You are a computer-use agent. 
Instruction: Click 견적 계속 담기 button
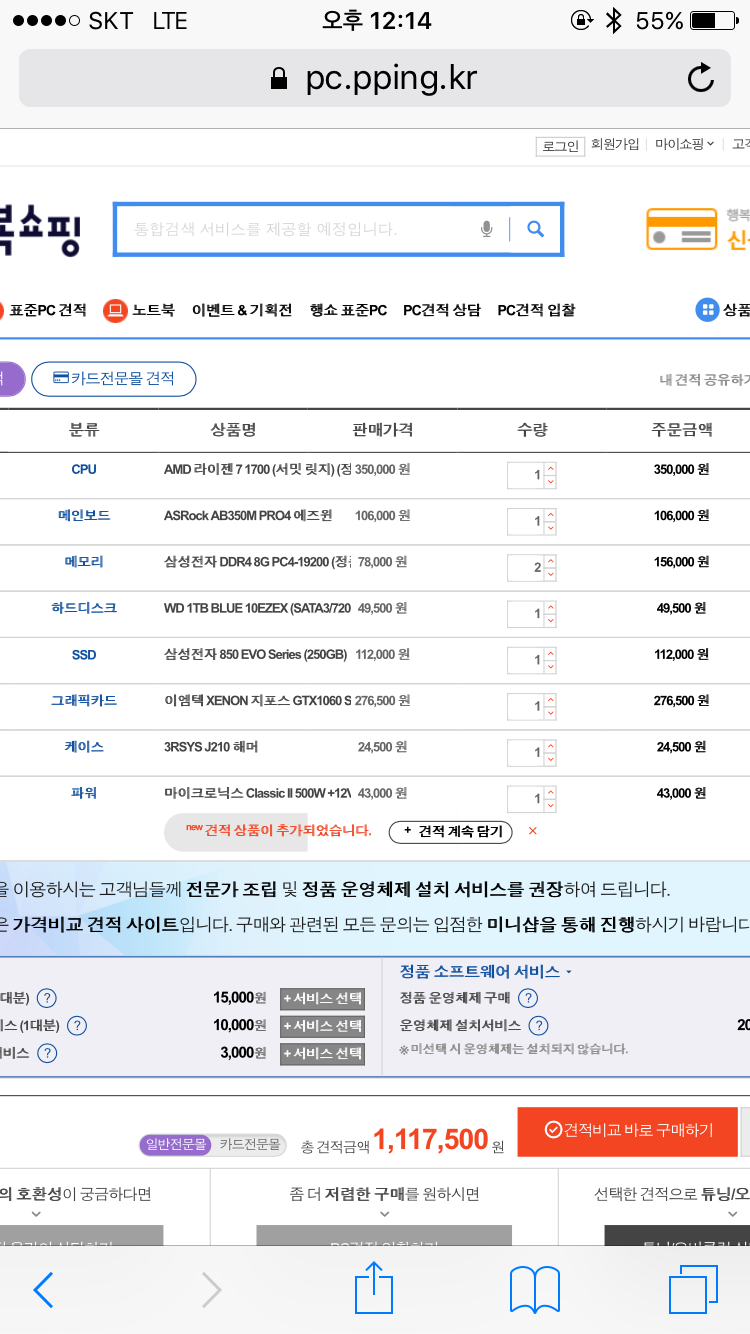tap(450, 832)
